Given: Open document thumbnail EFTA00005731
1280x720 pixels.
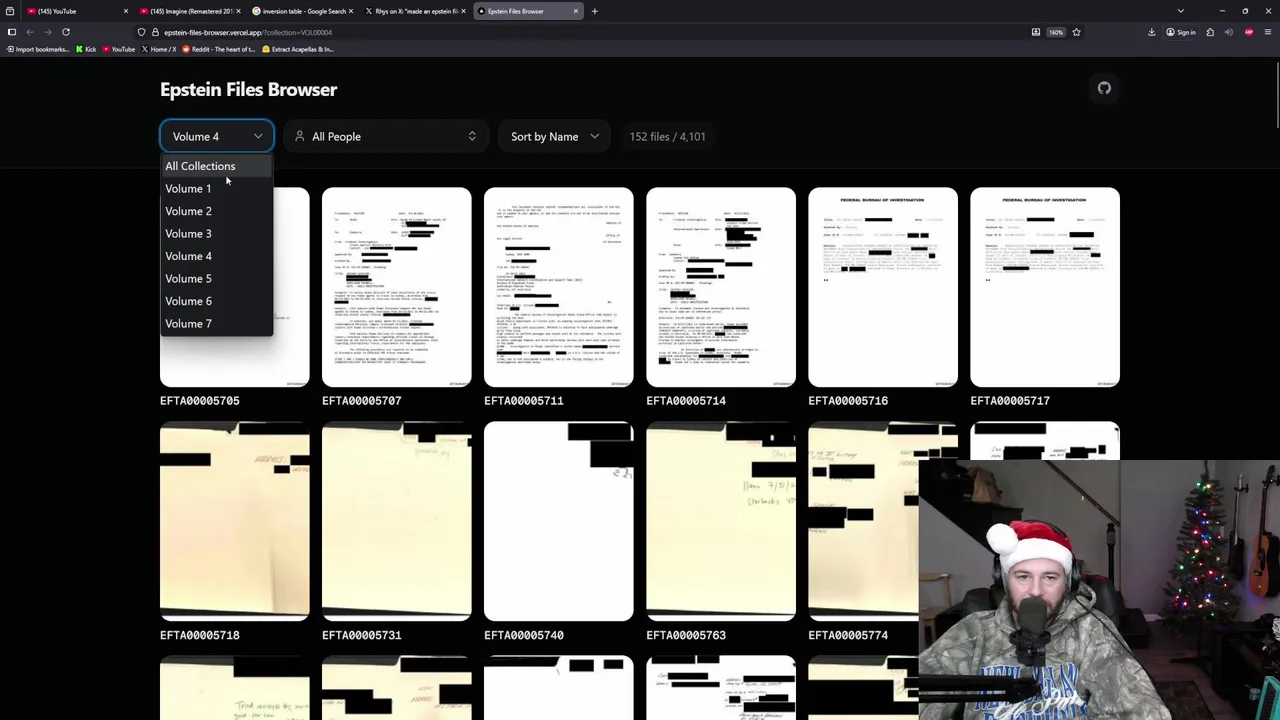Looking at the screenshot, I should click(x=397, y=521).
